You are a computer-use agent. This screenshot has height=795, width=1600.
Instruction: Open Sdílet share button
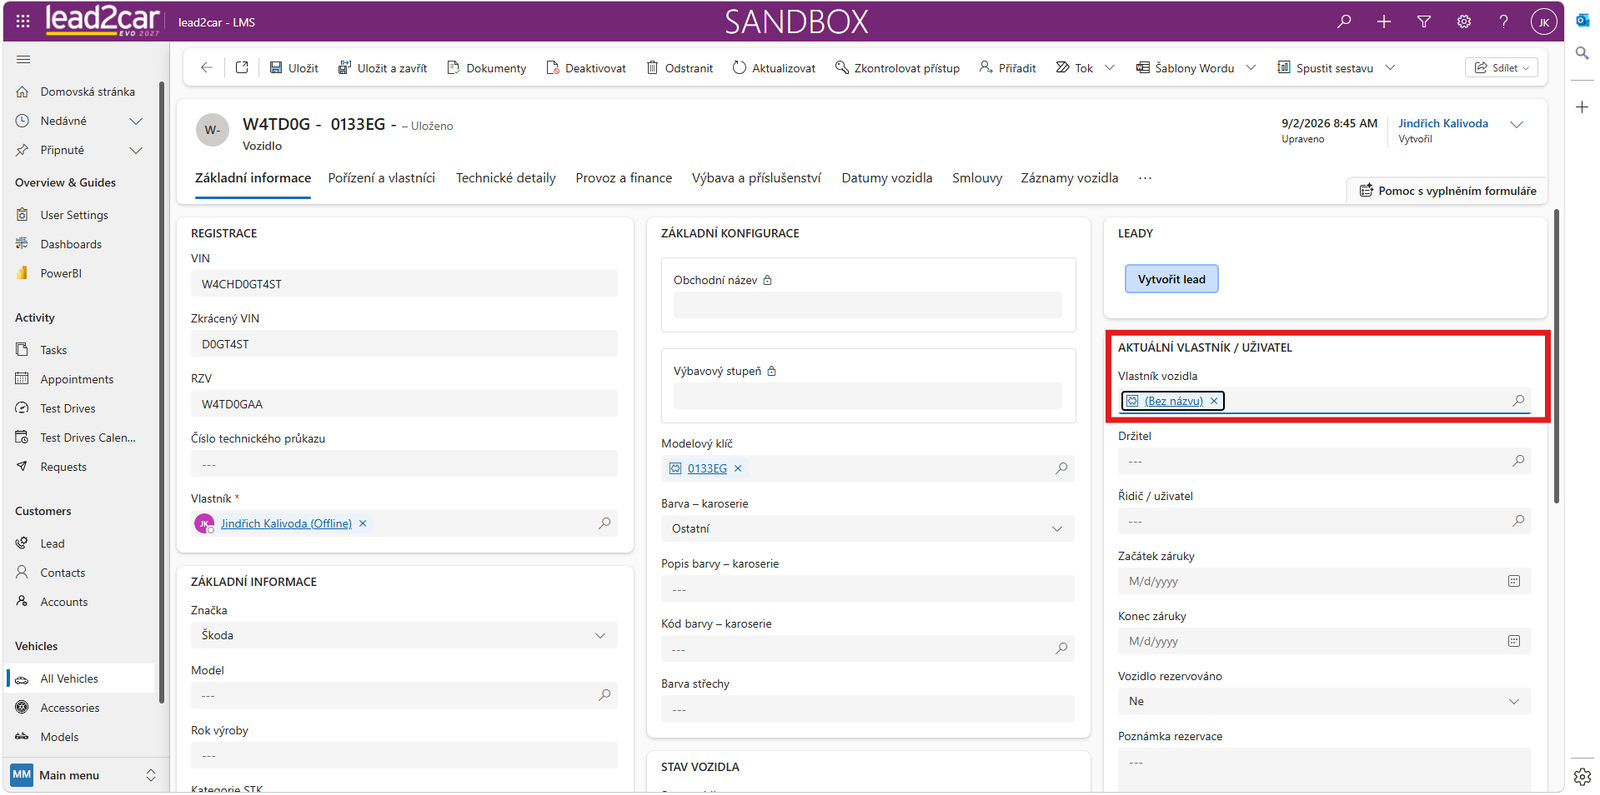pos(1501,68)
